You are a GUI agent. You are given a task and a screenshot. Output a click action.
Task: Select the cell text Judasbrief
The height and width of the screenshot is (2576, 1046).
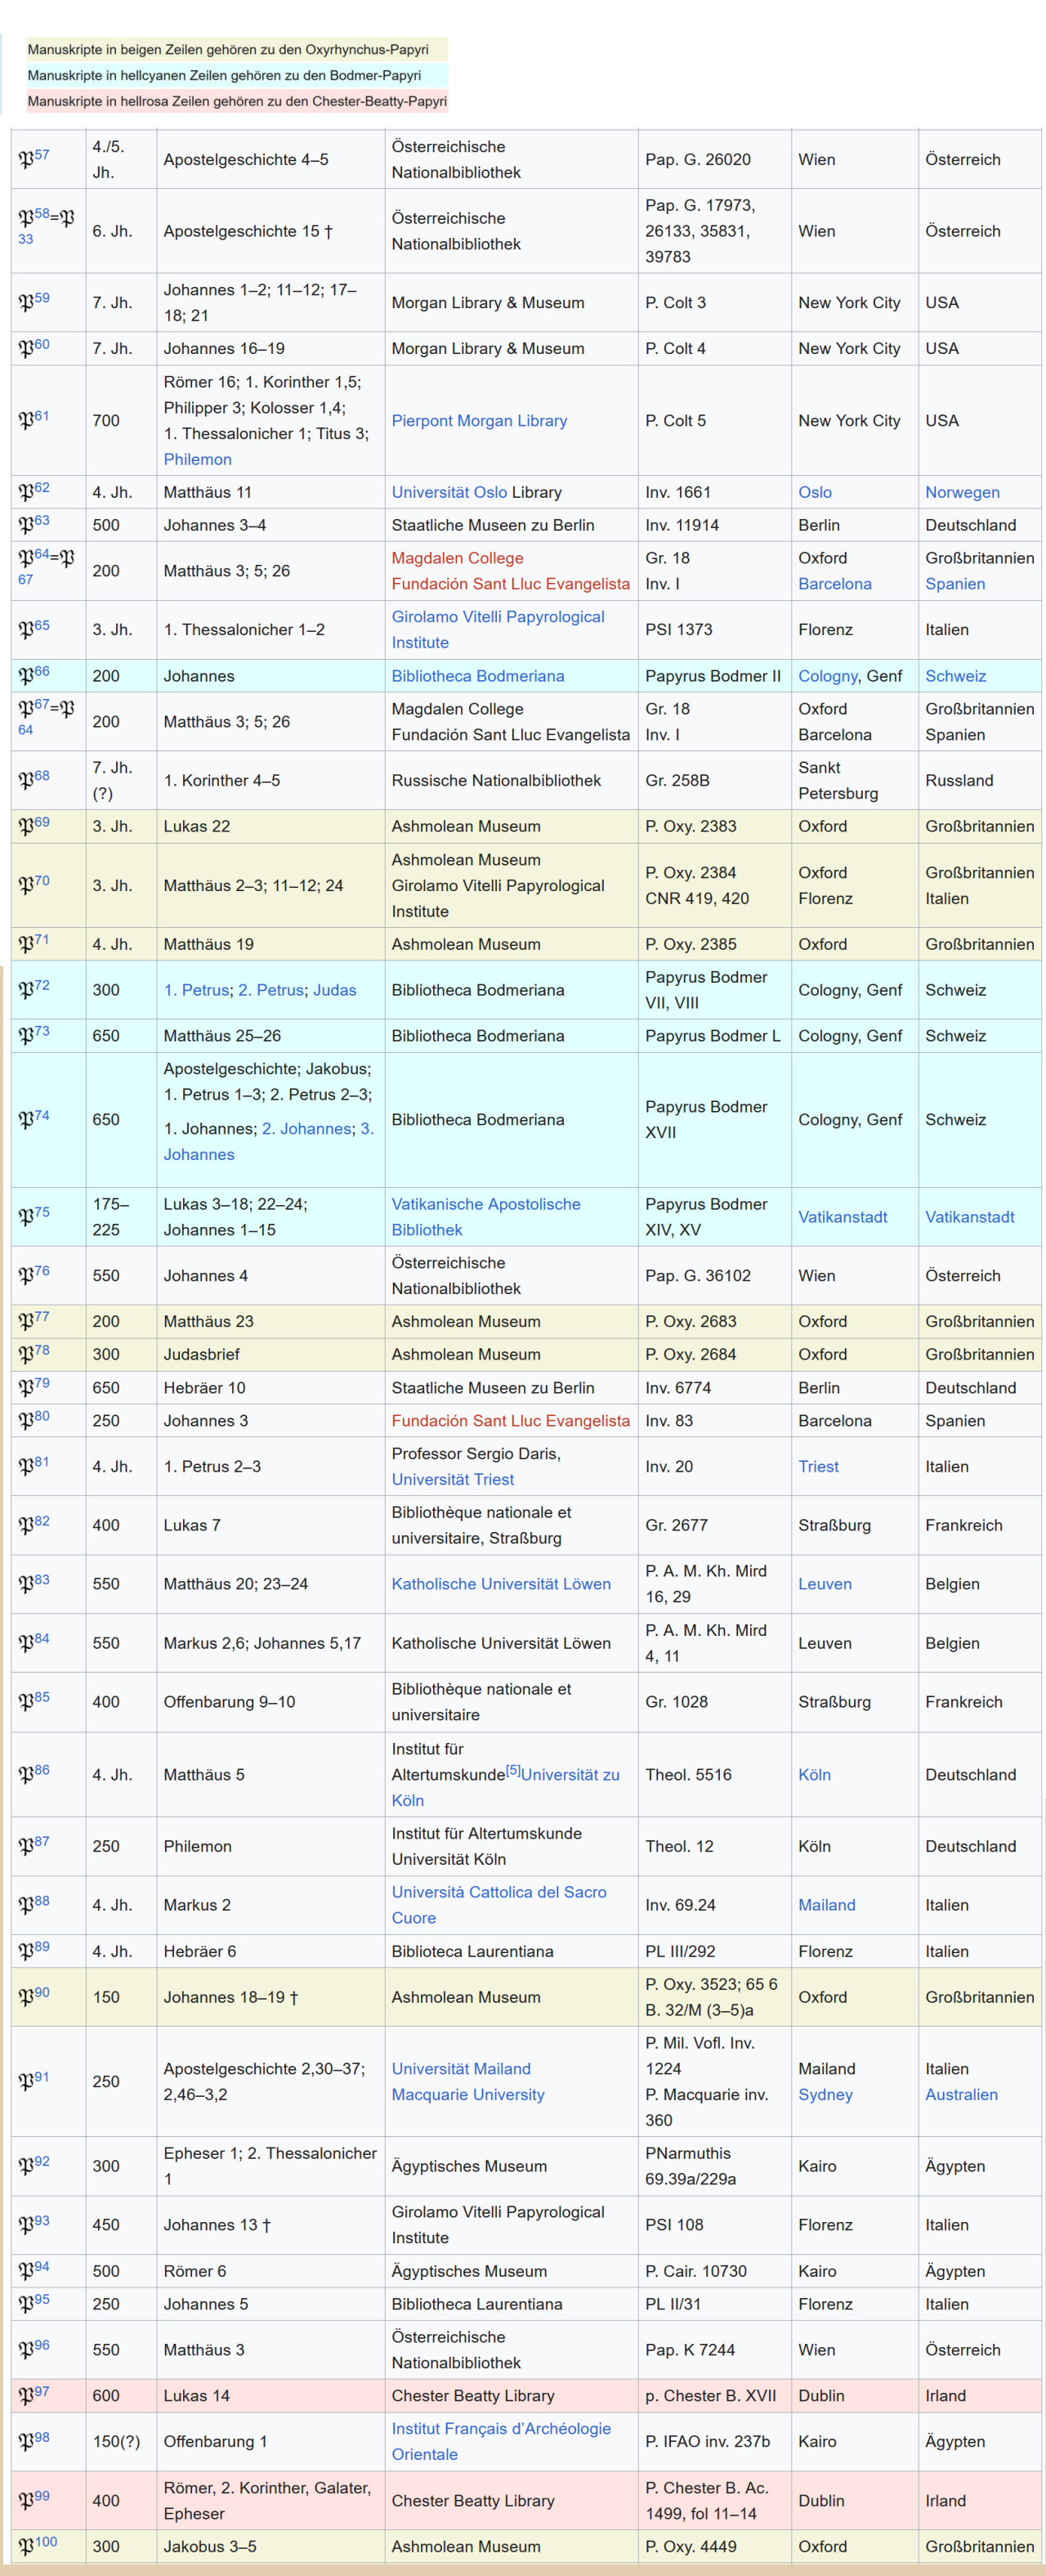(x=201, y=1354)
